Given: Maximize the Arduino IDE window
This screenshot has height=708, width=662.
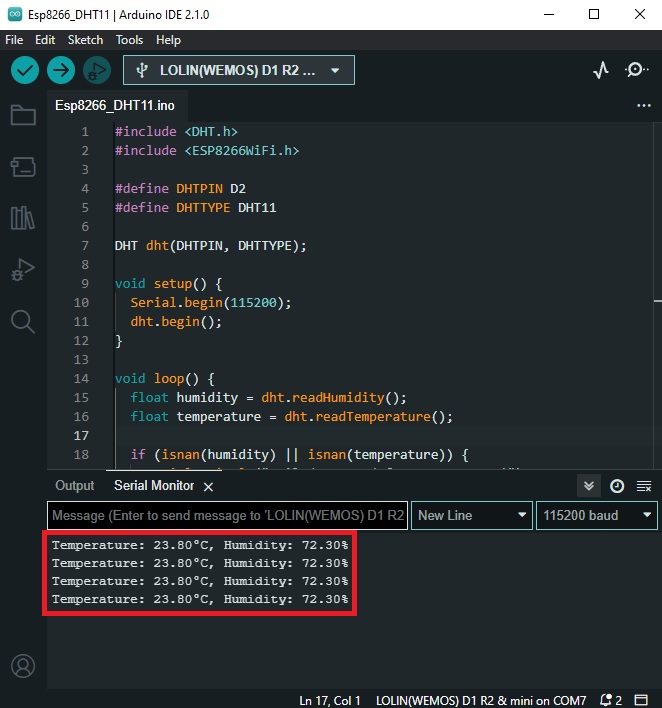Looking at the screenshot, I should tap(594, 14).
